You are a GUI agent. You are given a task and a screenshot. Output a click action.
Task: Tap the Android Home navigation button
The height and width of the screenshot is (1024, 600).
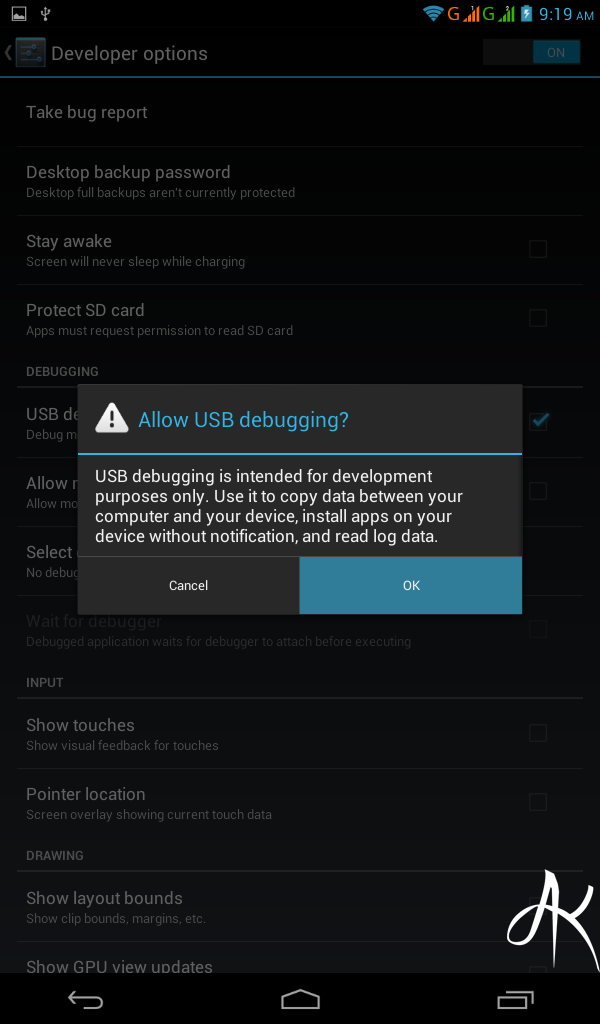300,999
